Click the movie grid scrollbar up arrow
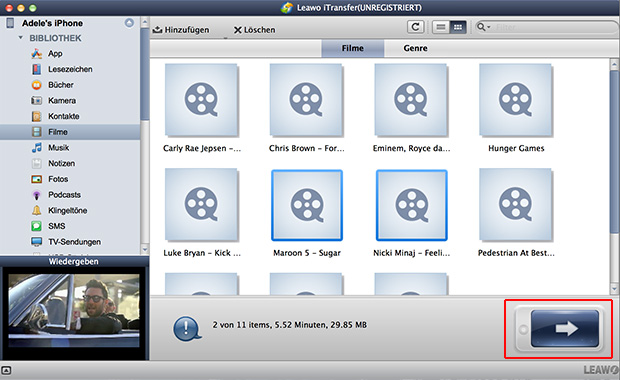 (614, 64)
